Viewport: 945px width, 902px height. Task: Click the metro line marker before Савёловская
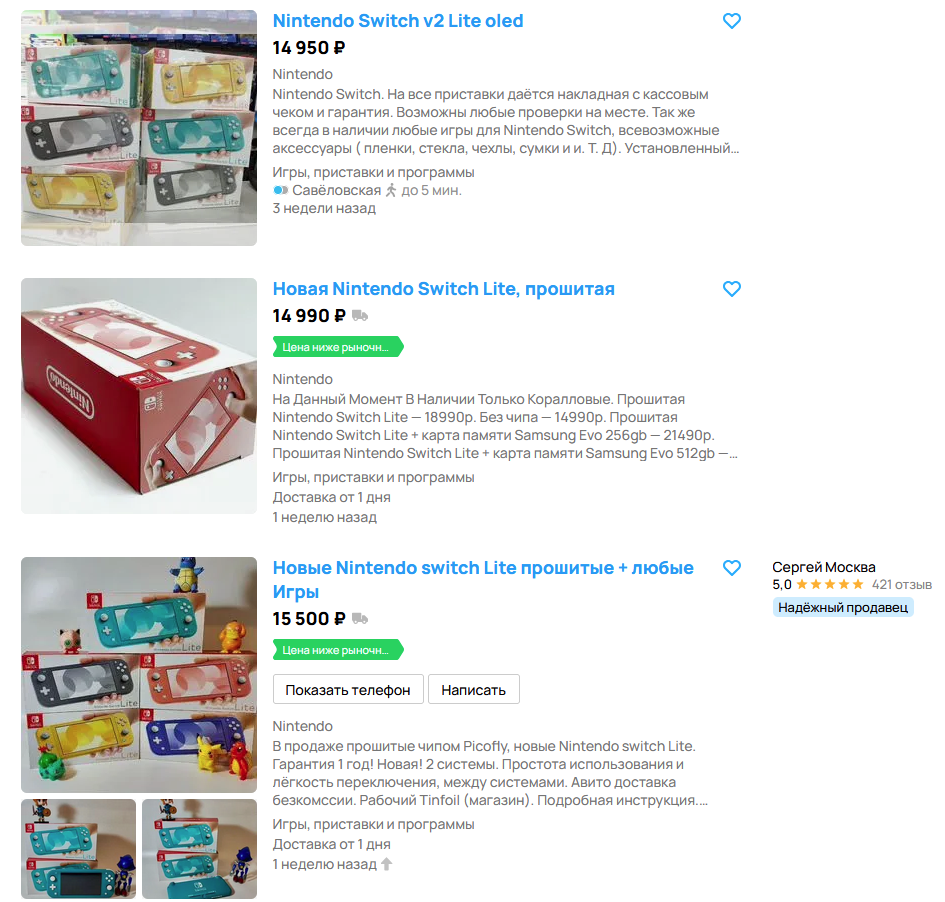[280, 190]
